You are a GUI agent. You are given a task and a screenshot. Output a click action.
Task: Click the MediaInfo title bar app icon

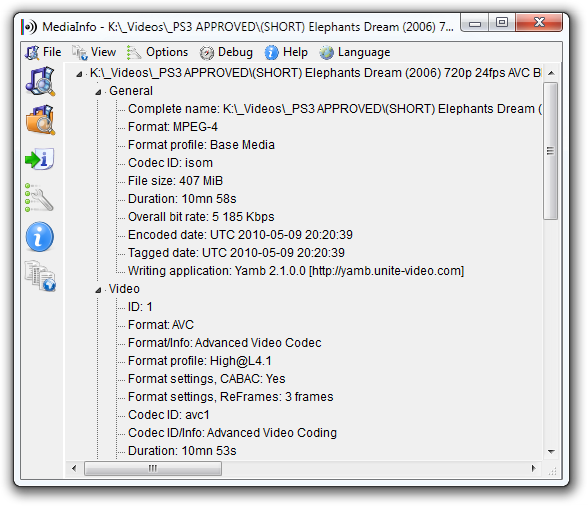29,27
